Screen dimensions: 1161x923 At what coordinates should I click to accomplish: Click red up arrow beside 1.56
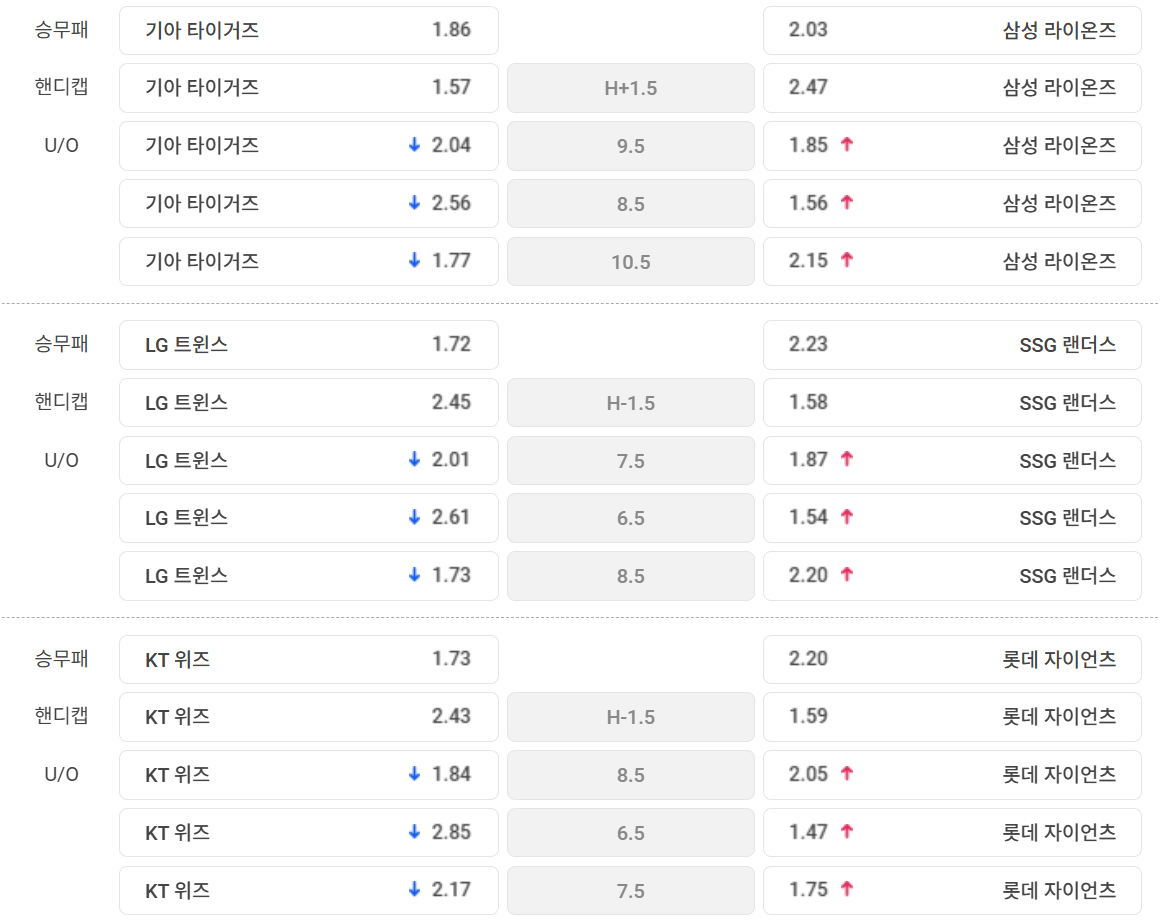pyautogui.click(x=847, y=202)
